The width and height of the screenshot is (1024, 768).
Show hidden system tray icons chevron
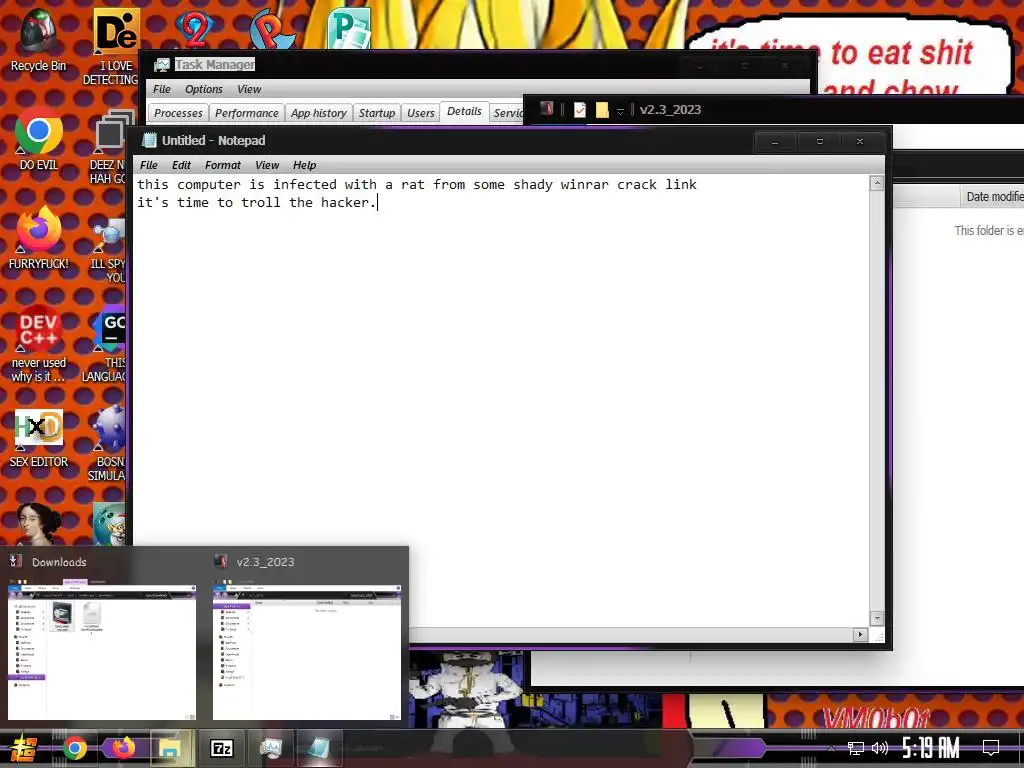(x=831, y=749)
